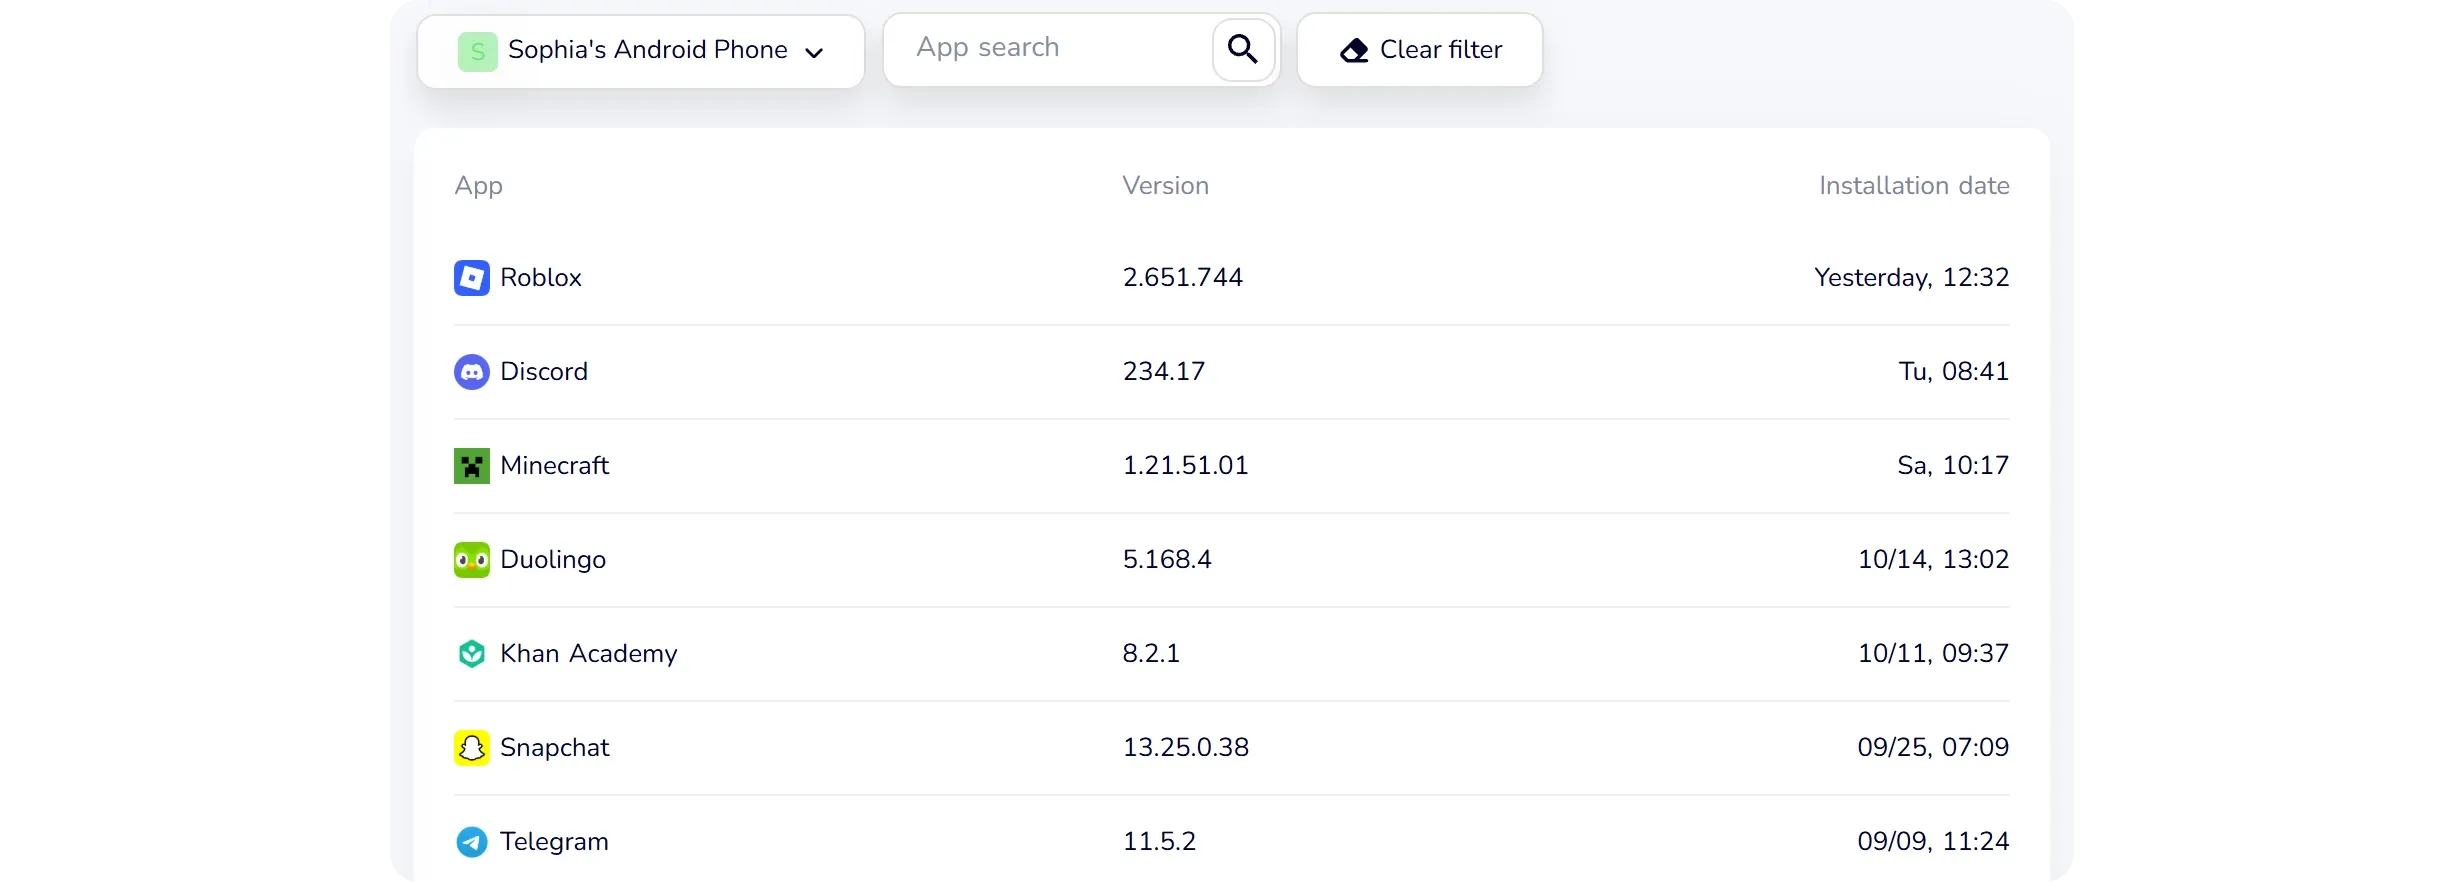Click the Minecraft app icon
Screen dimensions: 2464x882
click(472, 466)
